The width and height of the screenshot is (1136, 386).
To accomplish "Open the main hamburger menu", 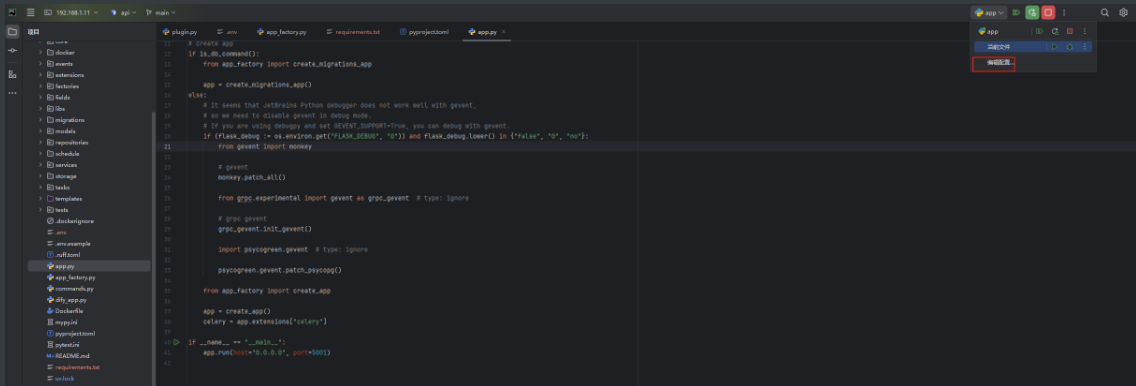I will pos(30,12).
